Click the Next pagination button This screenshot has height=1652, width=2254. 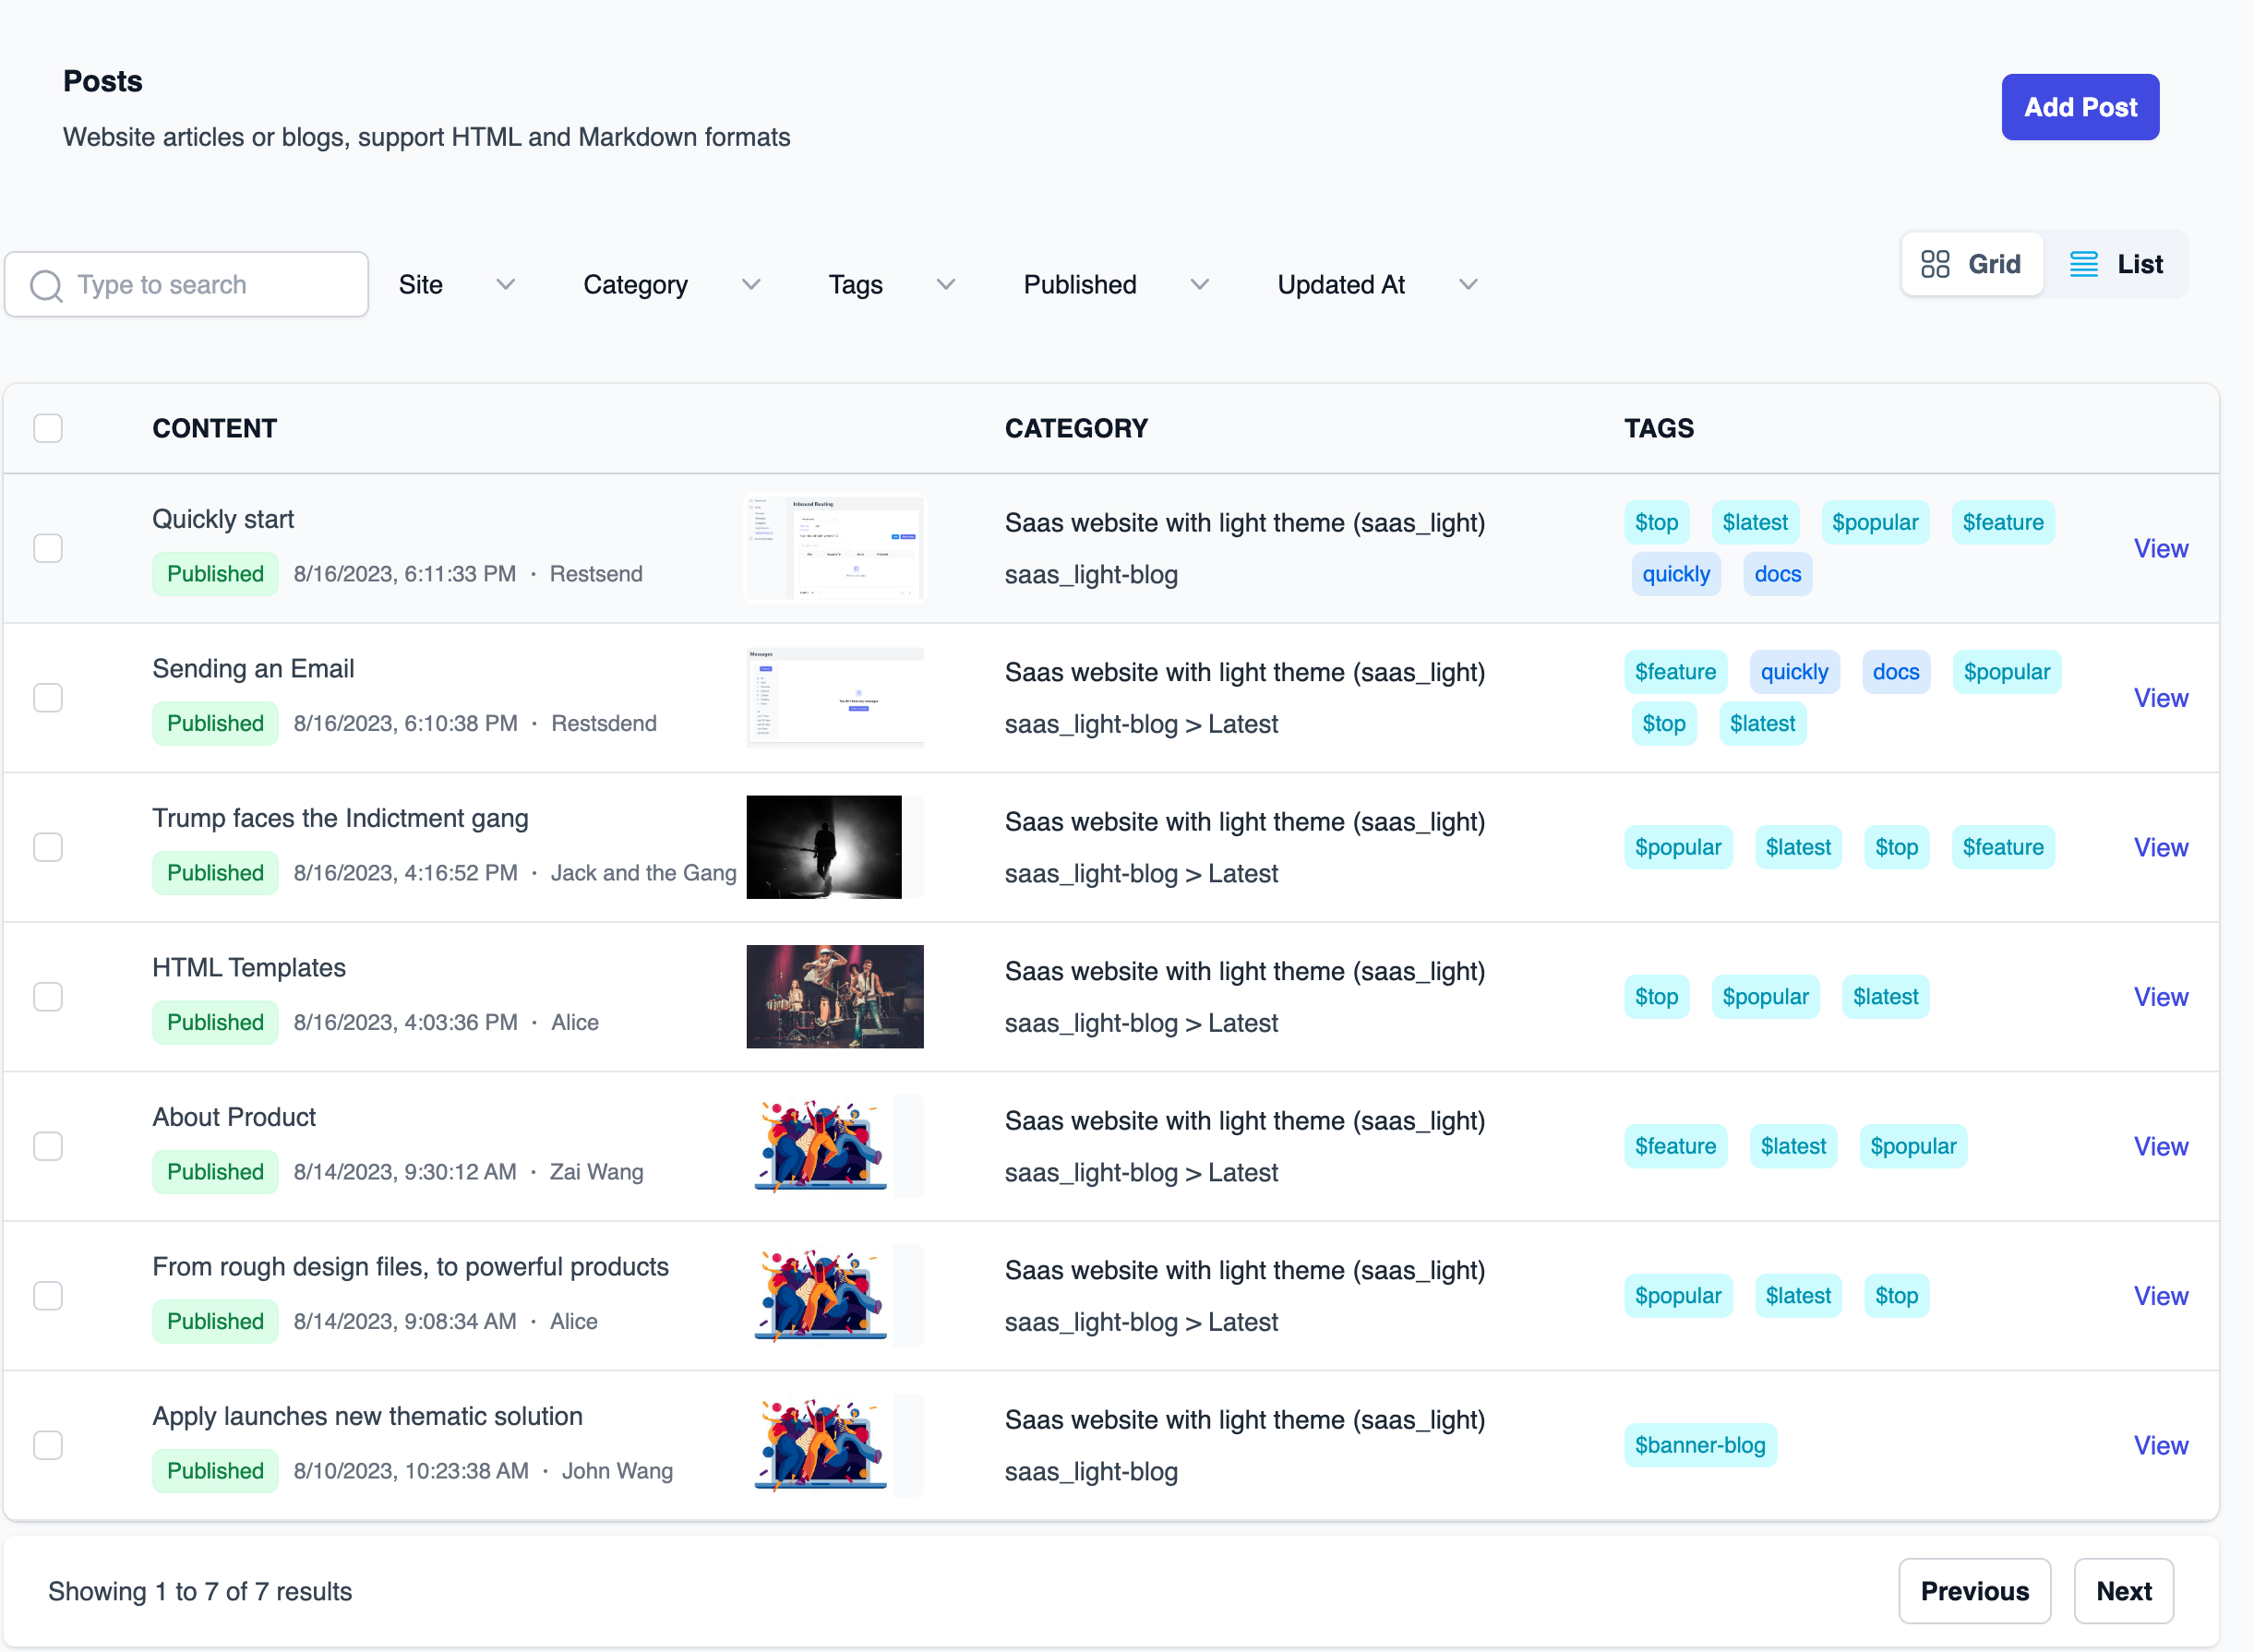click(2122, 1591)
